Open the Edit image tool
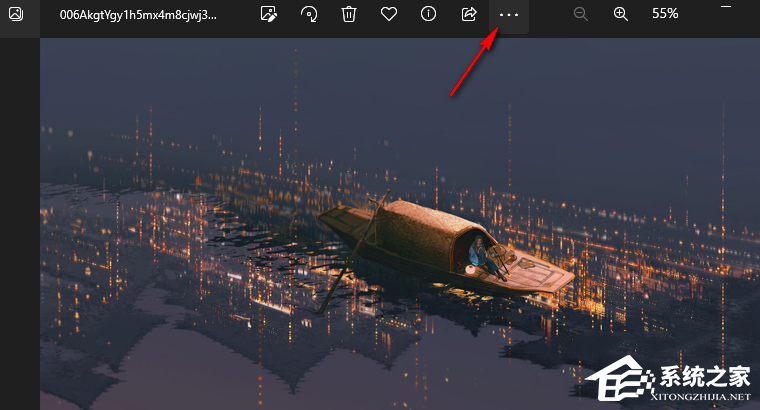 268,14
